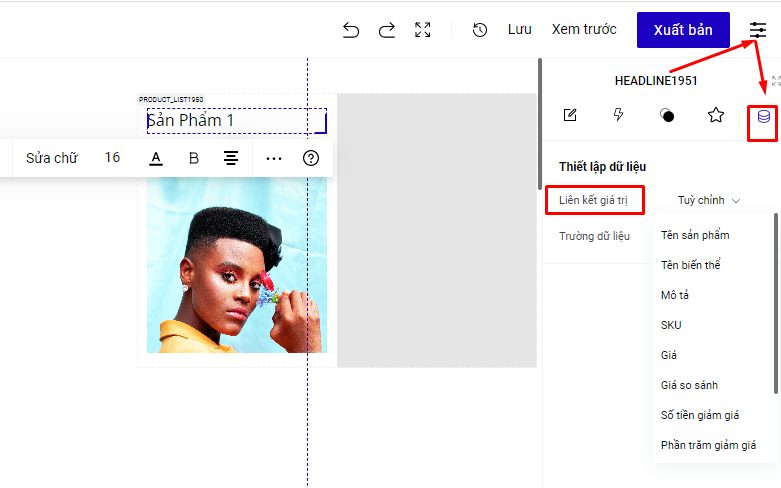Image resolution: width=781 pixels, height=488 pixels.
Task: Open the lightning bolt events tab
Action: point(619,115)
